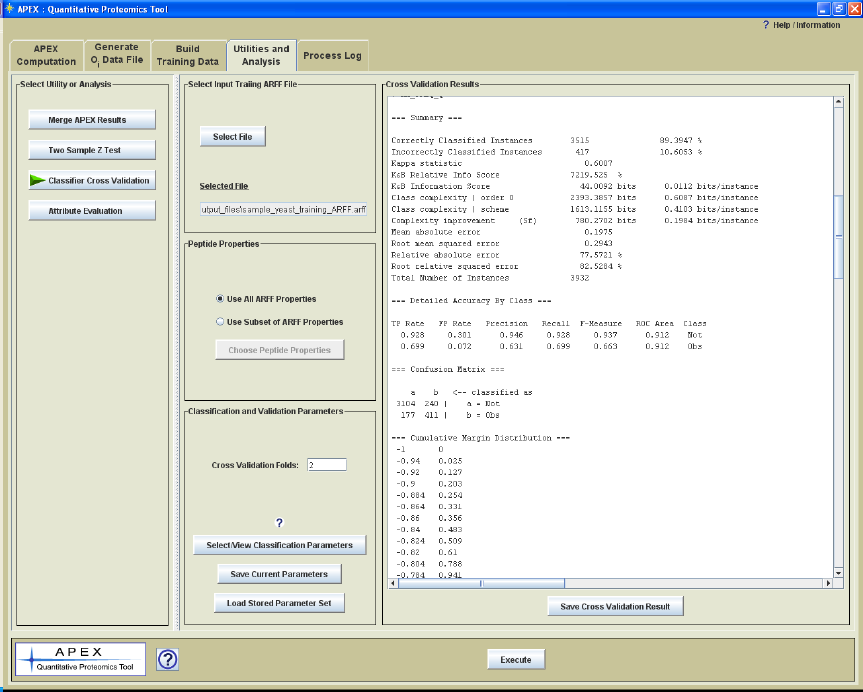This screenshot has width=863, height=692.
Task: Click the Cross Validation Folds input field
Action: pyautogui.click(x=326, y=465)
